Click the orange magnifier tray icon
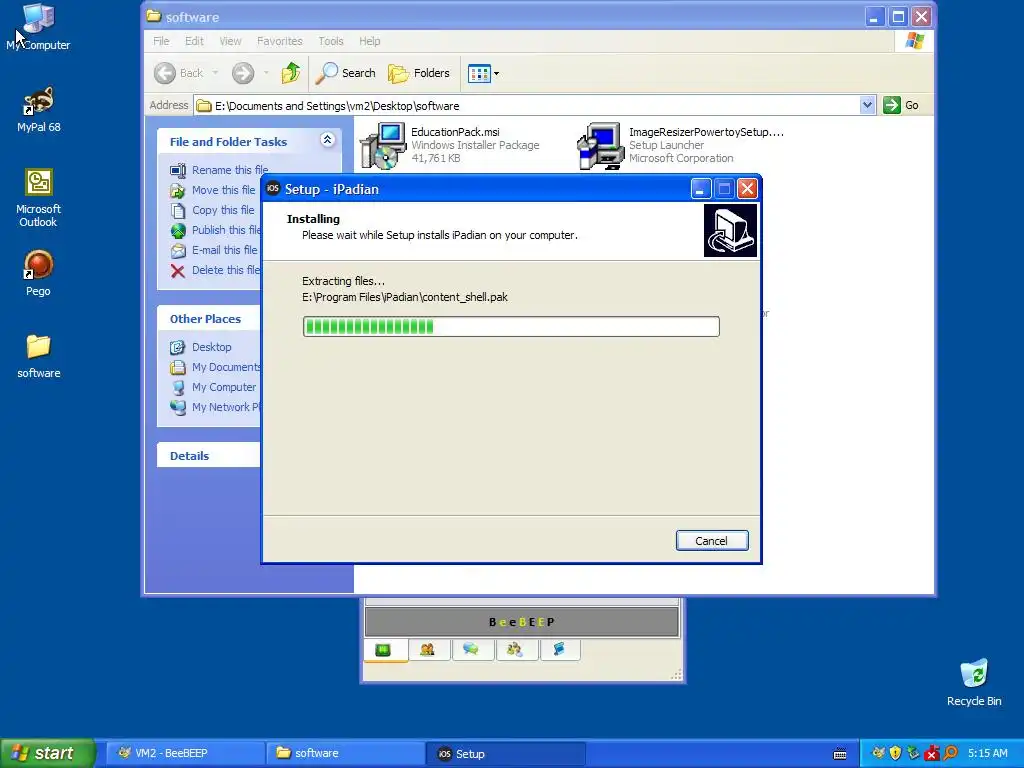1024x768 pixels. click(950, 753)
